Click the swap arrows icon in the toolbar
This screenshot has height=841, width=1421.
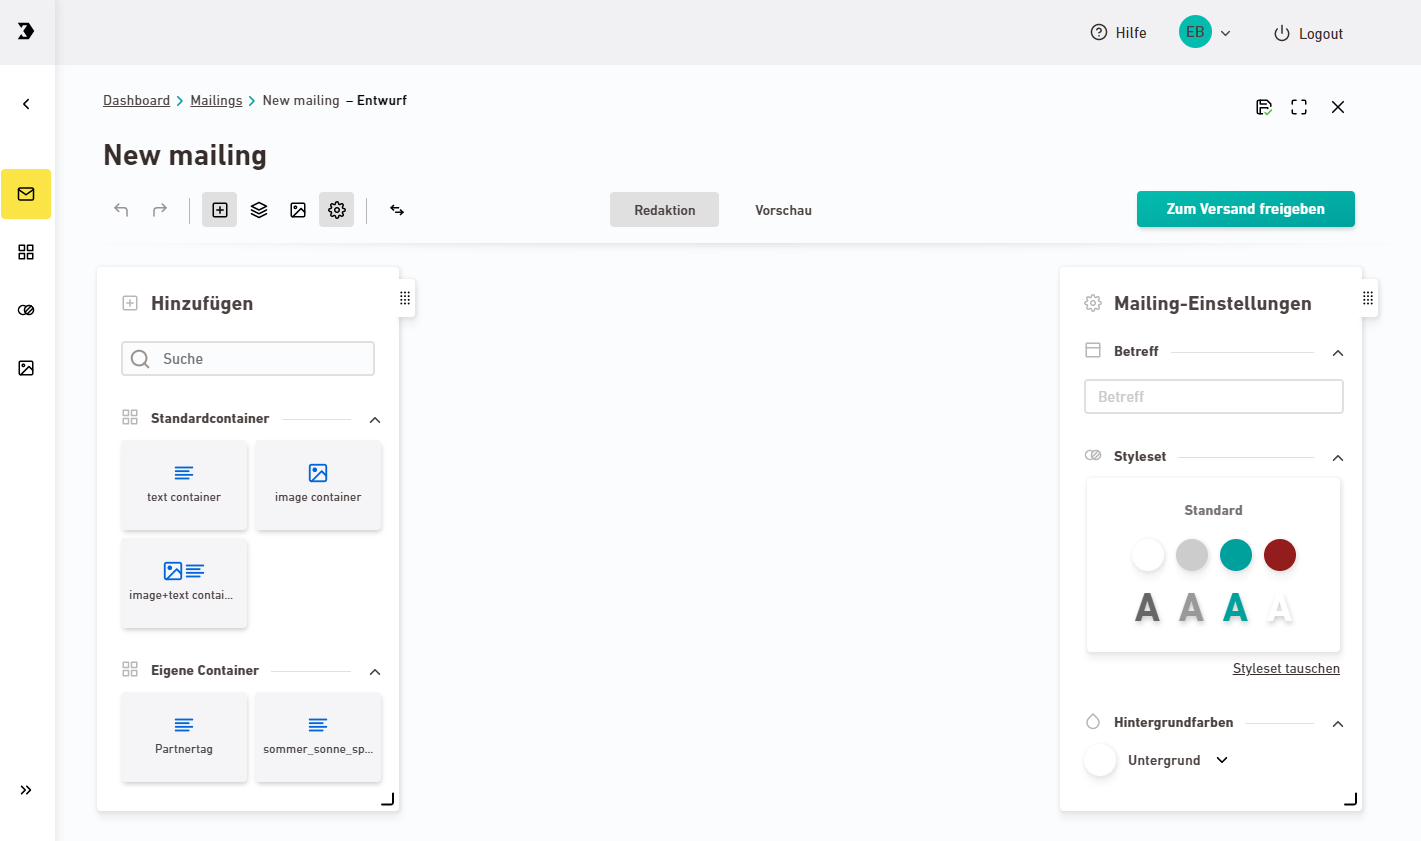coord(397,210)
